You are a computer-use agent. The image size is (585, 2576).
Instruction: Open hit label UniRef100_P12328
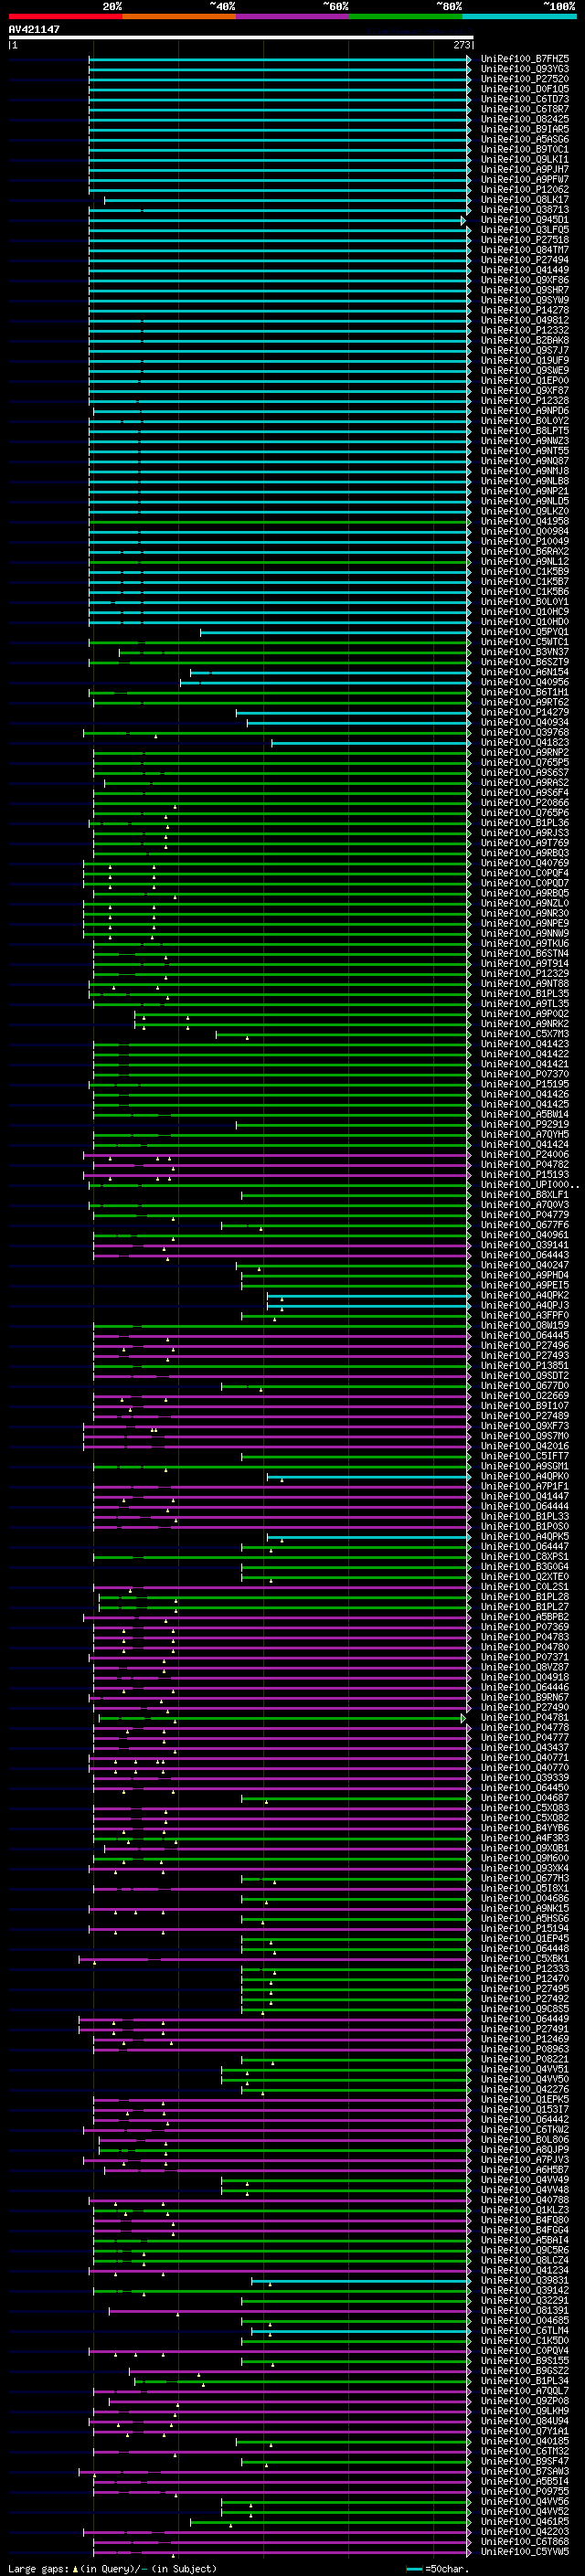(x=525, y=400)
